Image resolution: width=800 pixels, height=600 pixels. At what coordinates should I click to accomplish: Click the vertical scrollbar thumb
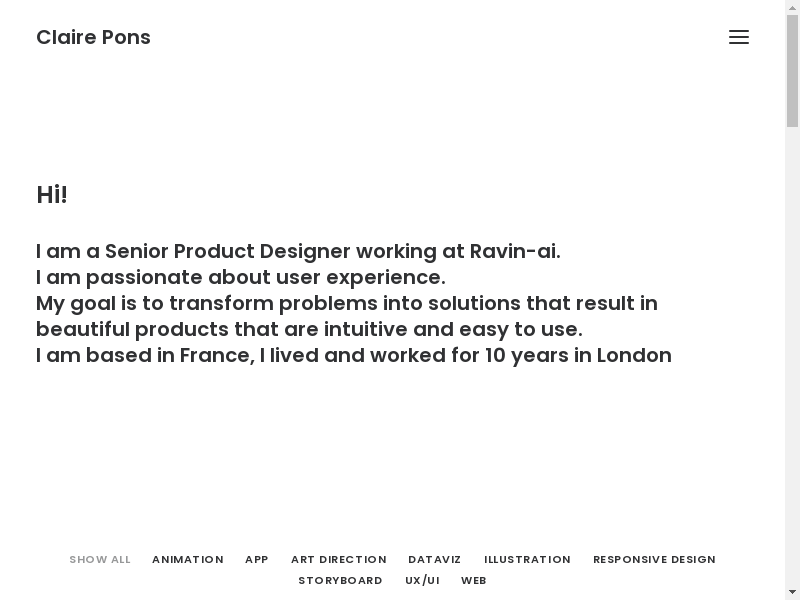click(x=792, y=70)
